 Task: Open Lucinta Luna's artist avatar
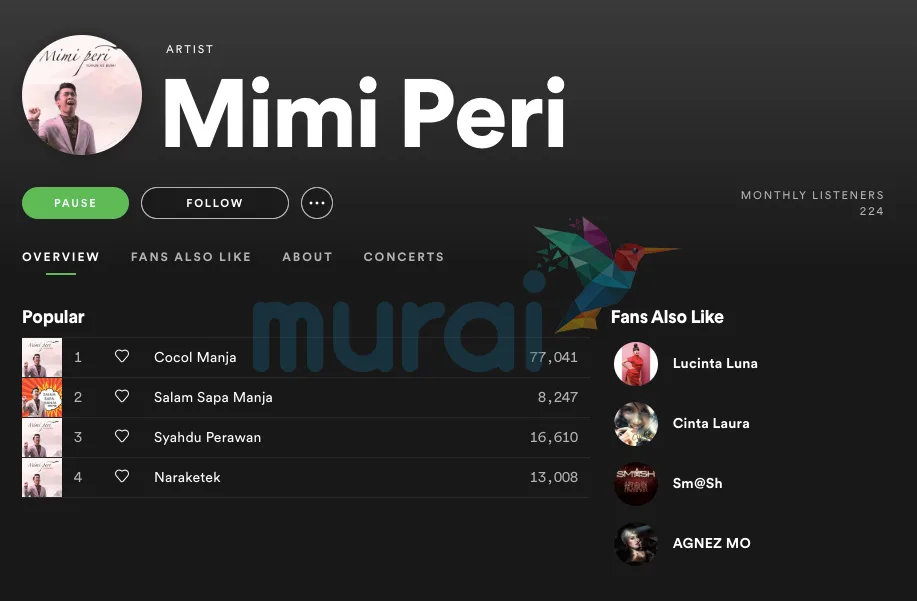(x=636, y=364)
